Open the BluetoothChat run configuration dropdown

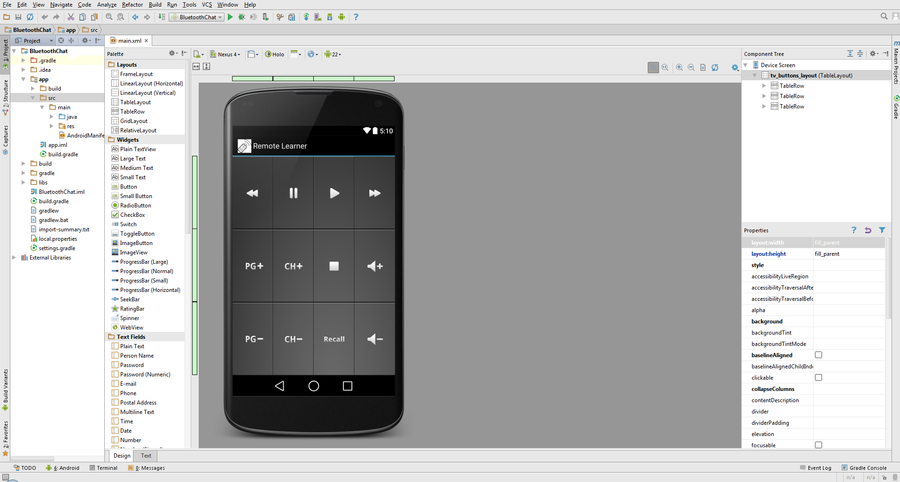click(196, 17)
